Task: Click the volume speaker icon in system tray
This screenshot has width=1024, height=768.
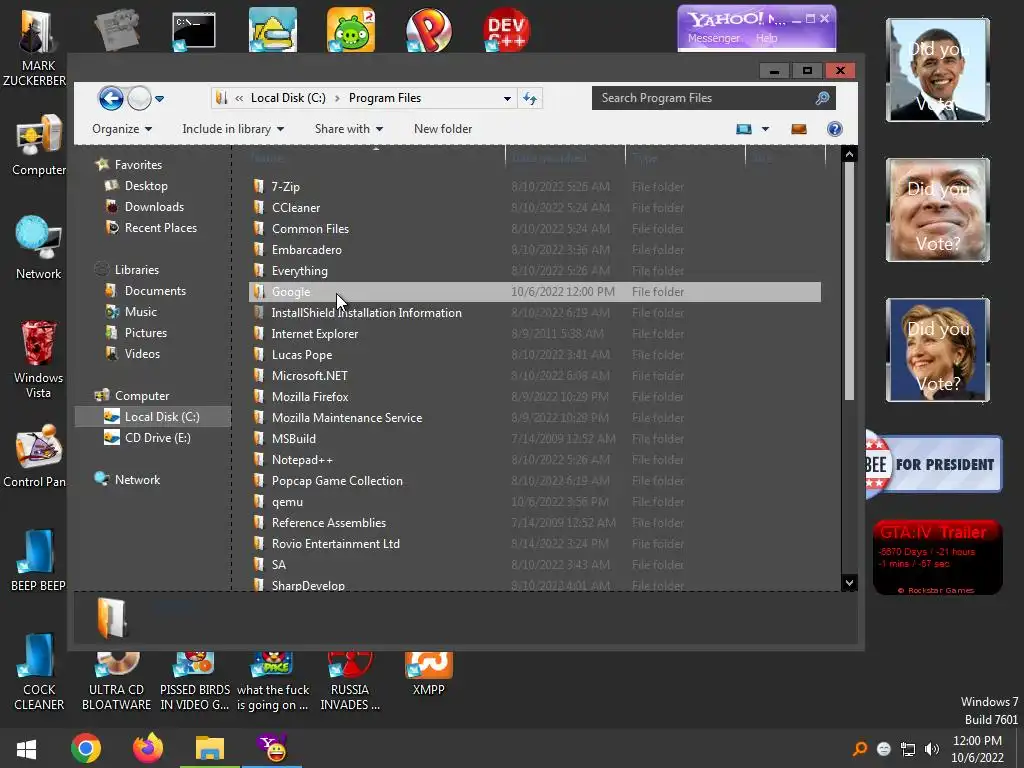Action: (x=932, y=749)
